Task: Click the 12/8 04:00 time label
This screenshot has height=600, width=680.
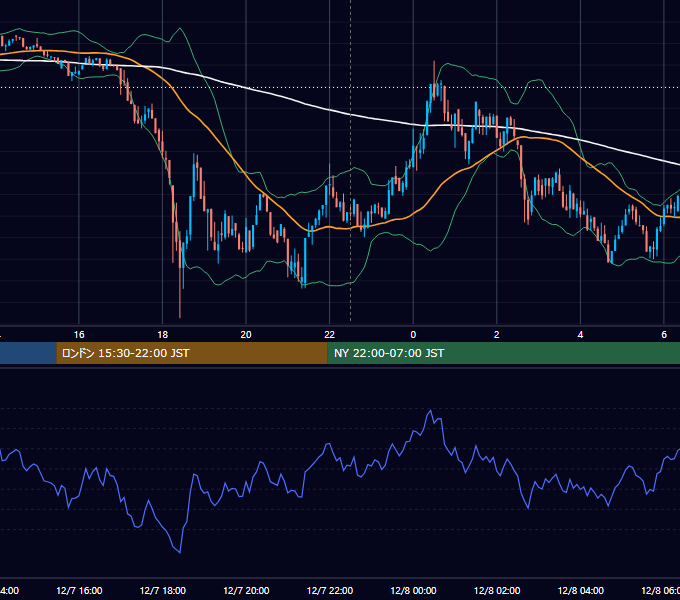Action: pyautogui.click(x=581, y=590)
